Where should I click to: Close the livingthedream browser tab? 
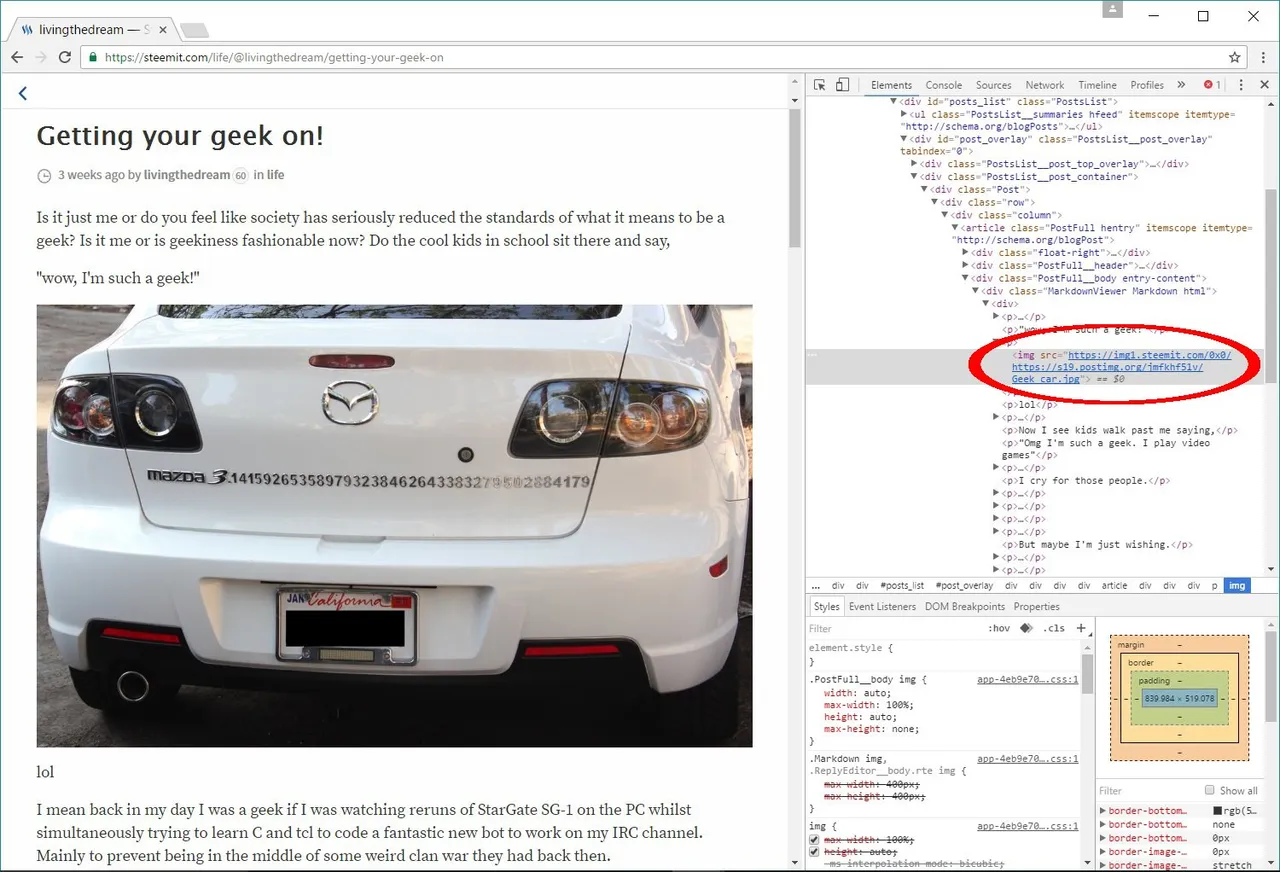coord(162,30)
